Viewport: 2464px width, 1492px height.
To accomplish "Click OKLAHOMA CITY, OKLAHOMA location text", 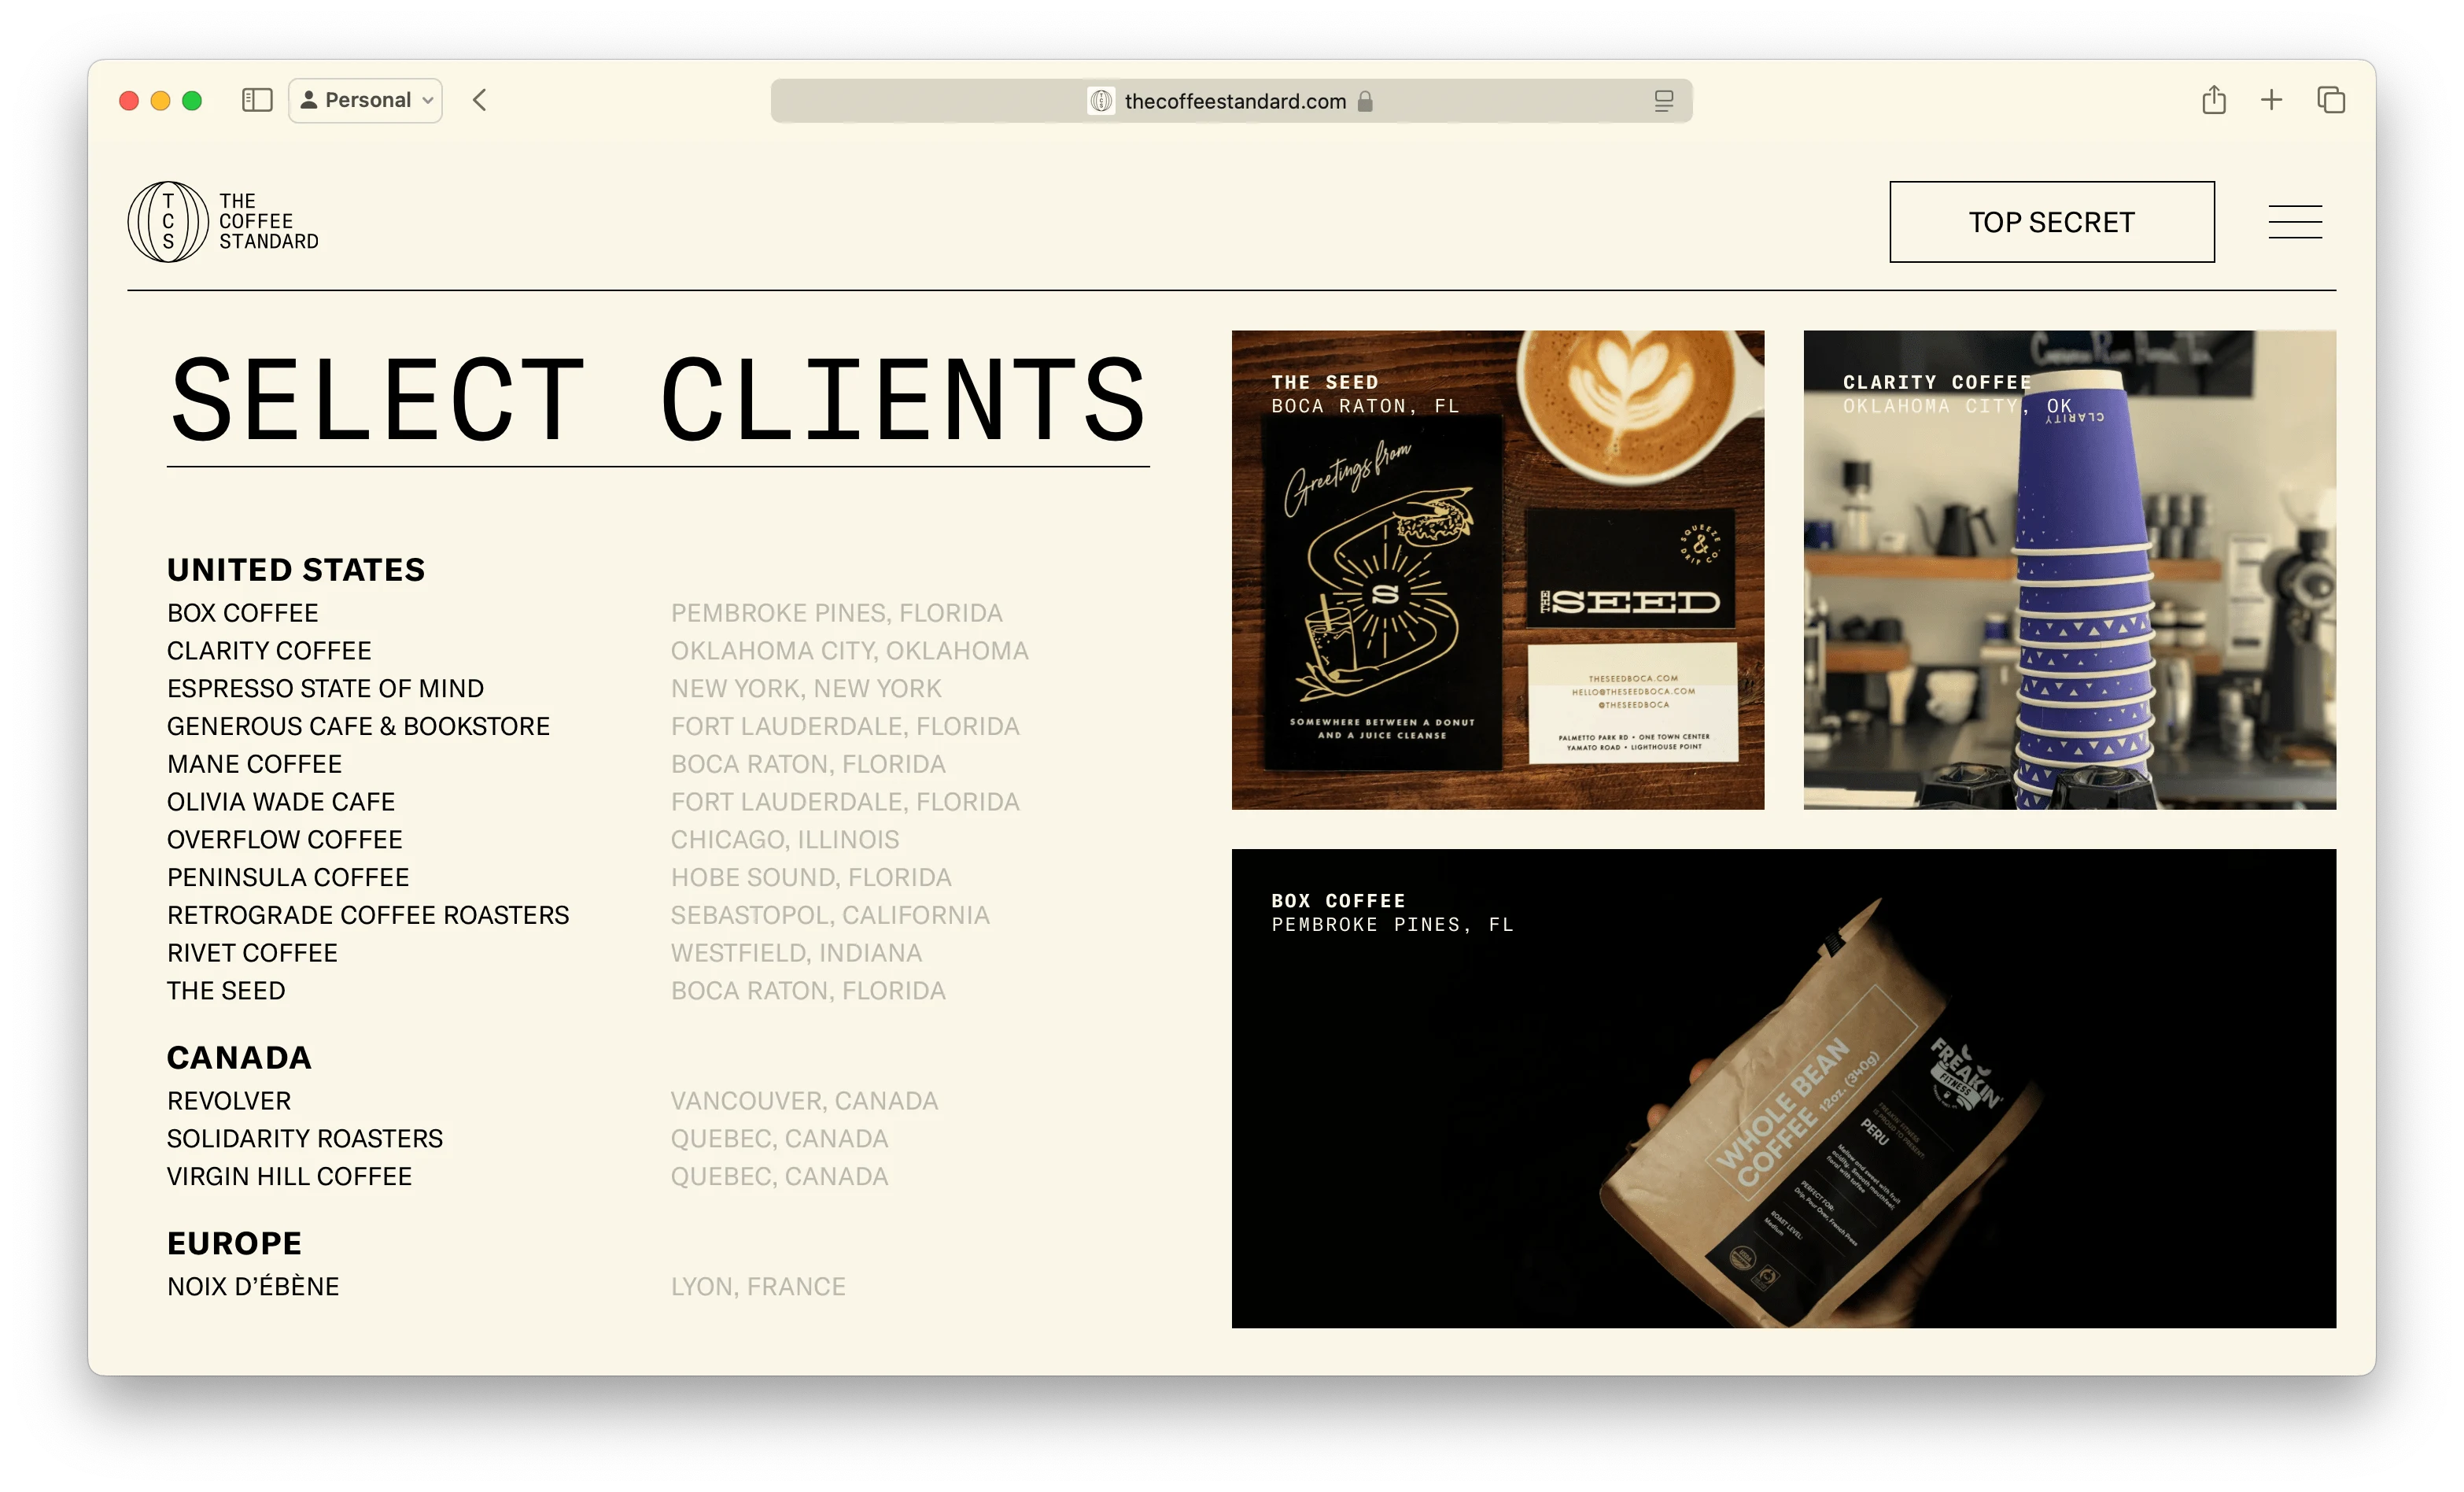I will (850, 651).
